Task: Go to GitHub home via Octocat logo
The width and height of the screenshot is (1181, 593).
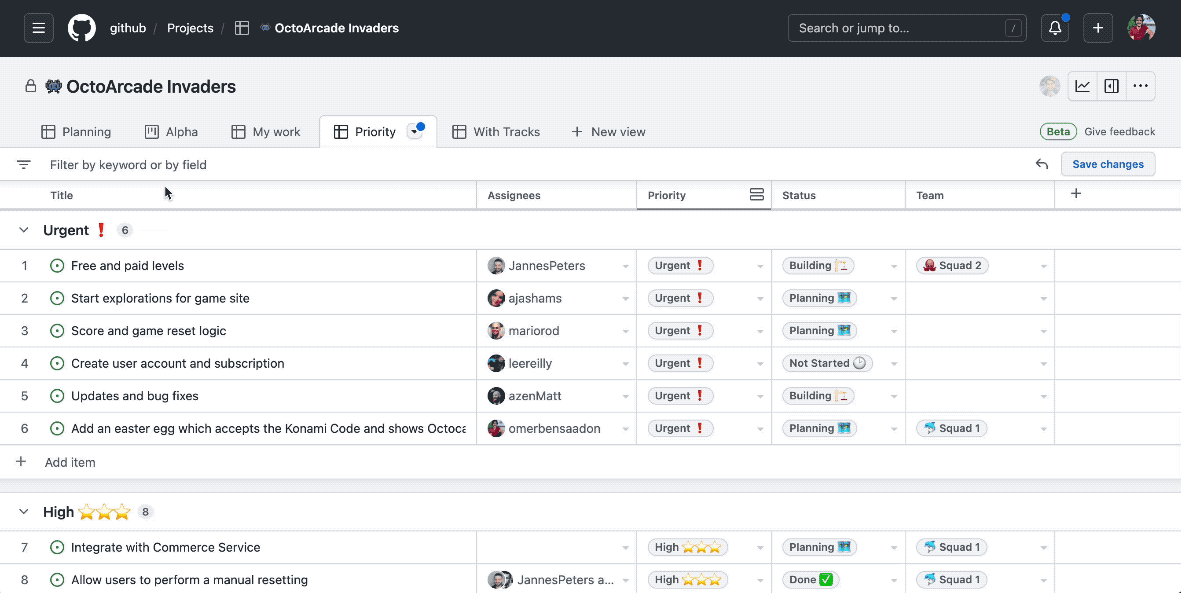Action: [81, 28]
